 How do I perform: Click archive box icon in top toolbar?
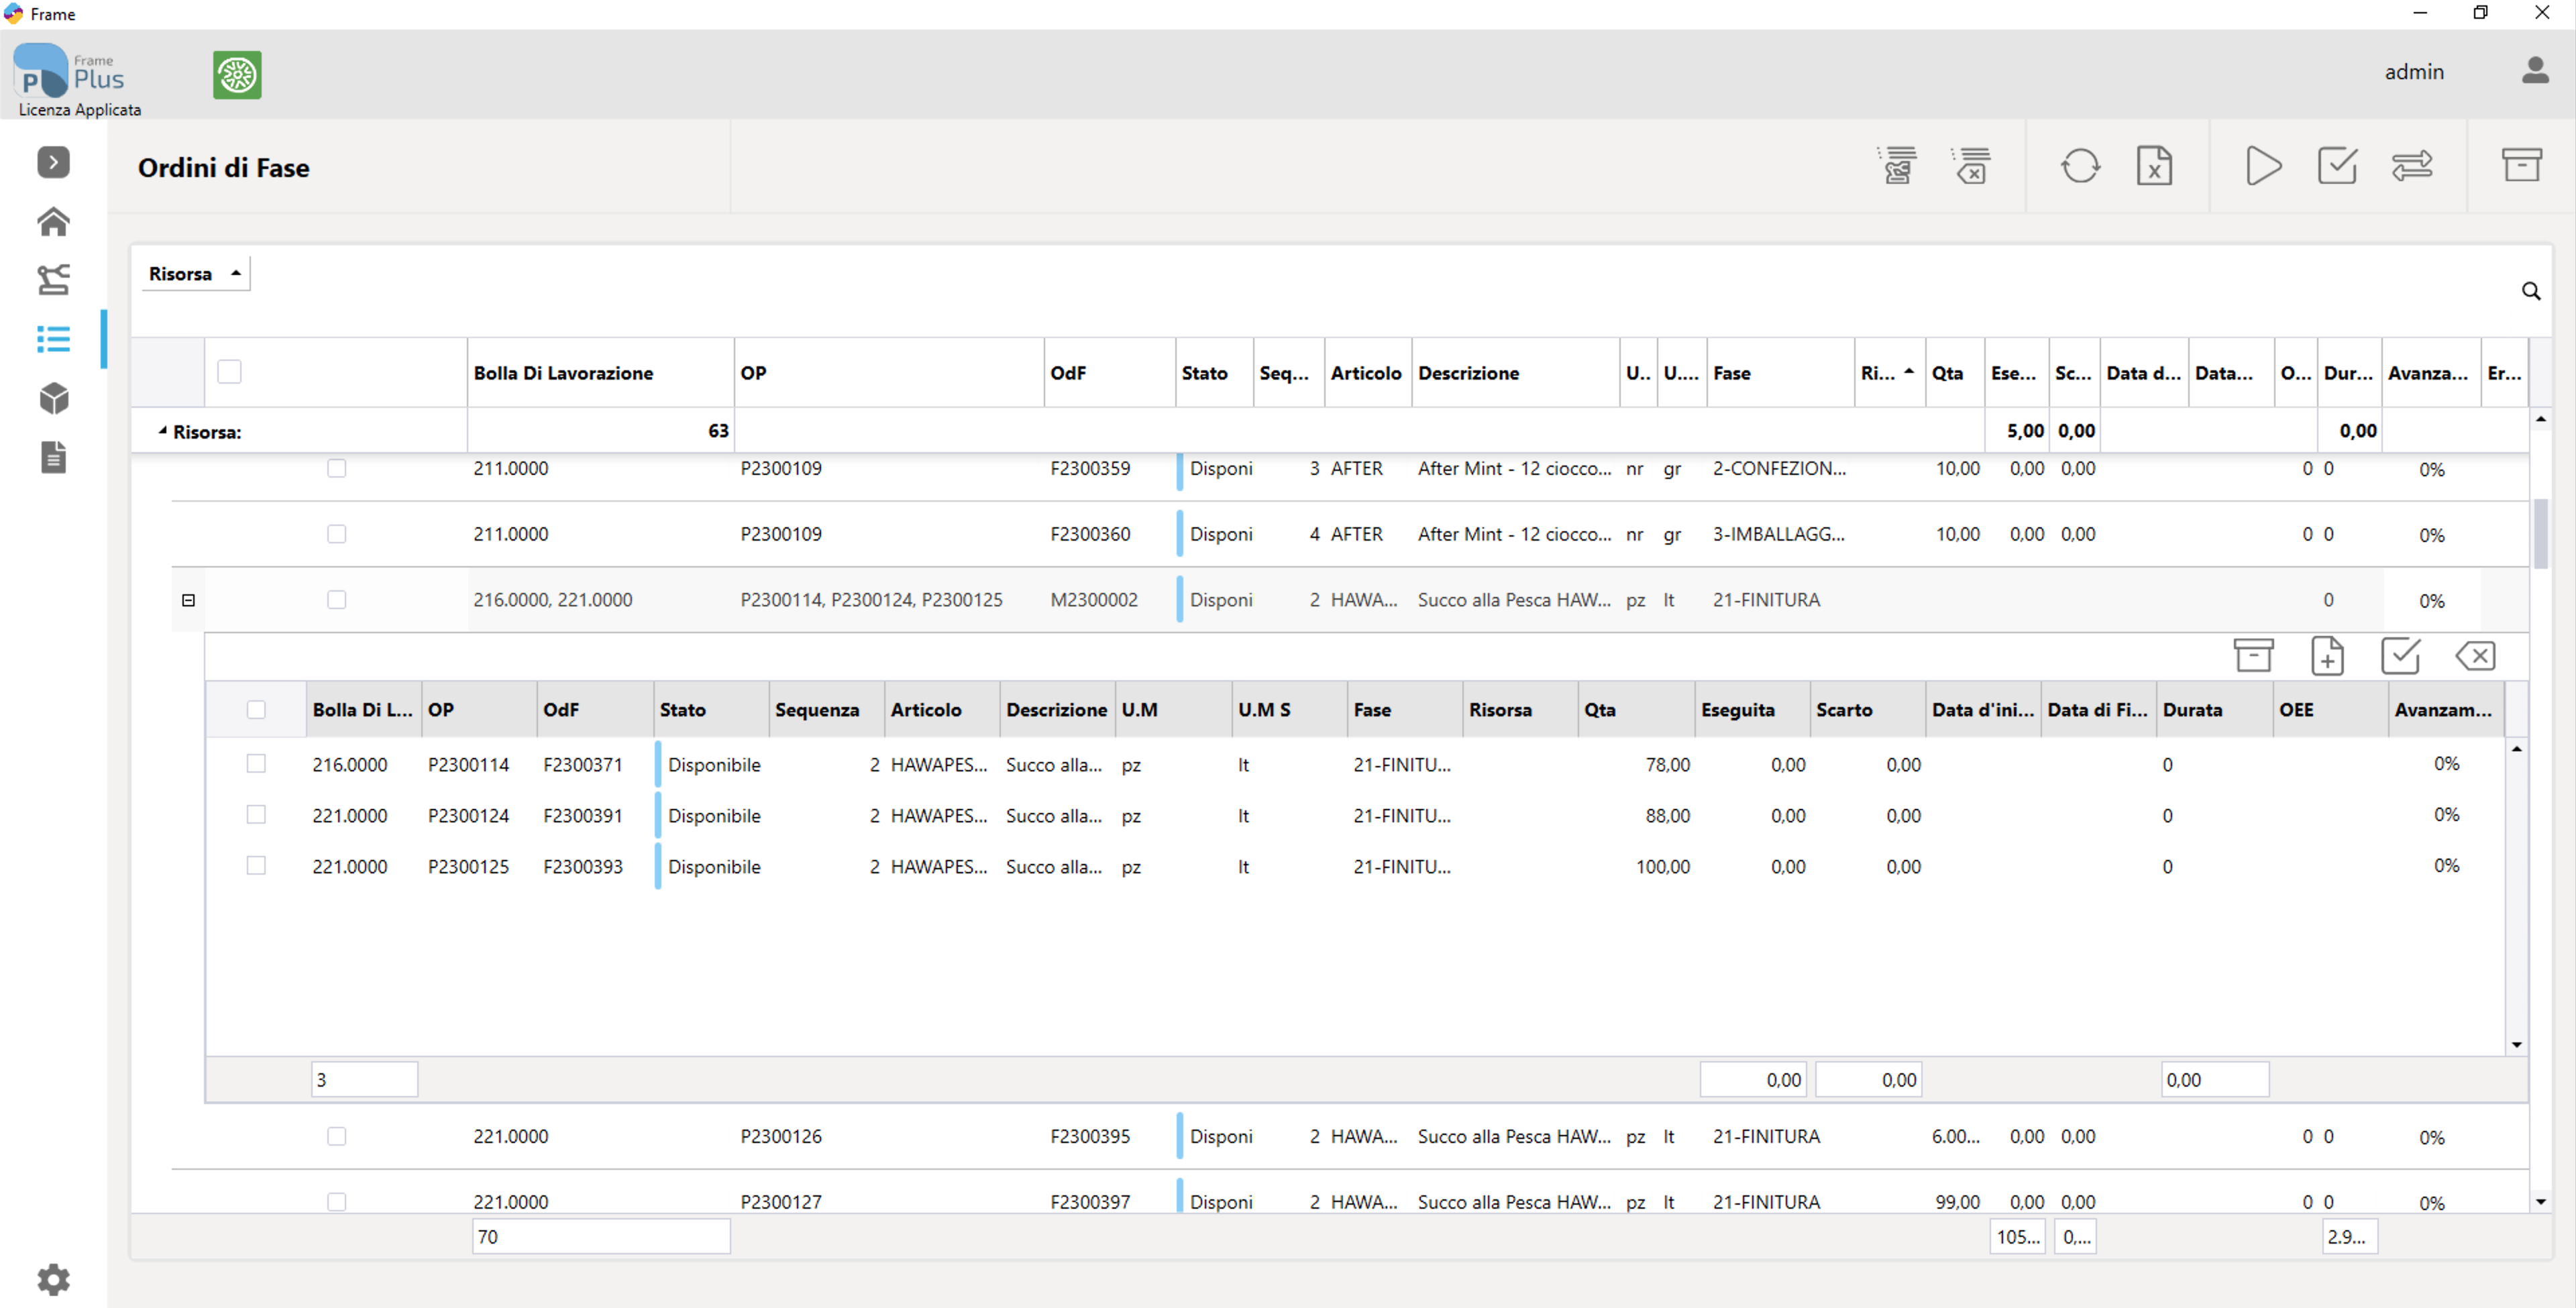click(x=2521, y=166)
